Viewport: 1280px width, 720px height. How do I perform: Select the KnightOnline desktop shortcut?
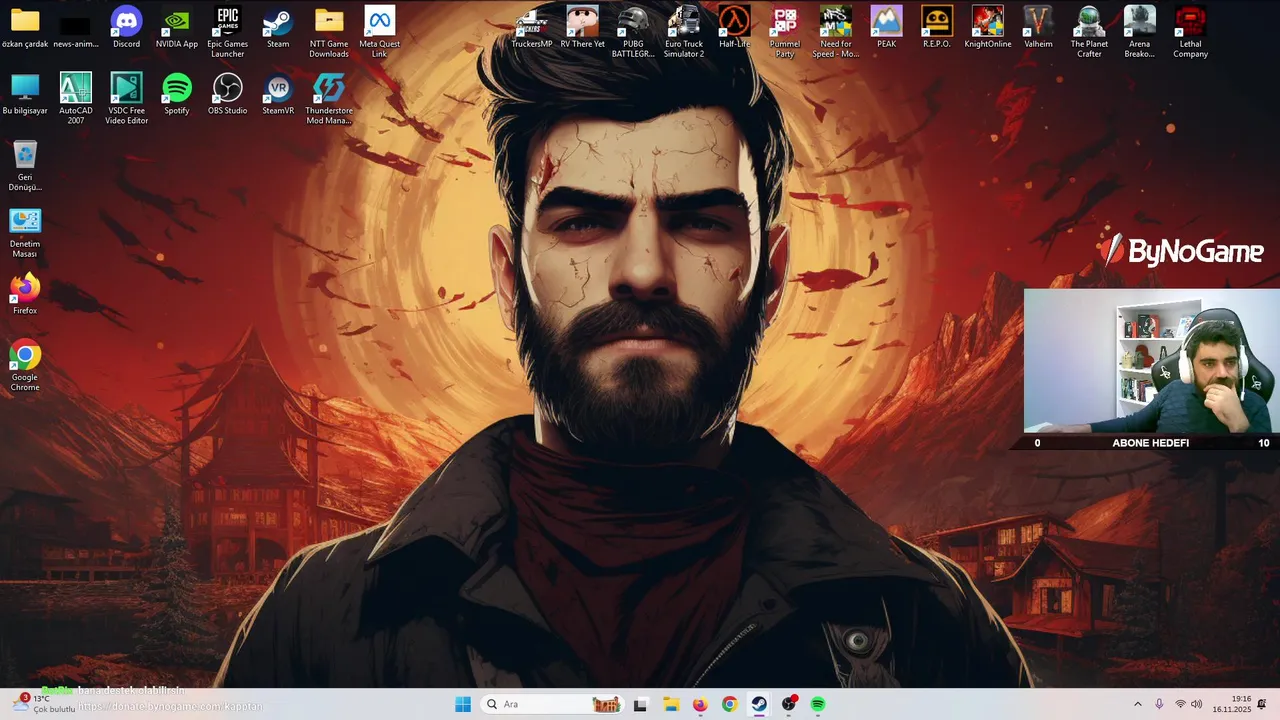988,28
